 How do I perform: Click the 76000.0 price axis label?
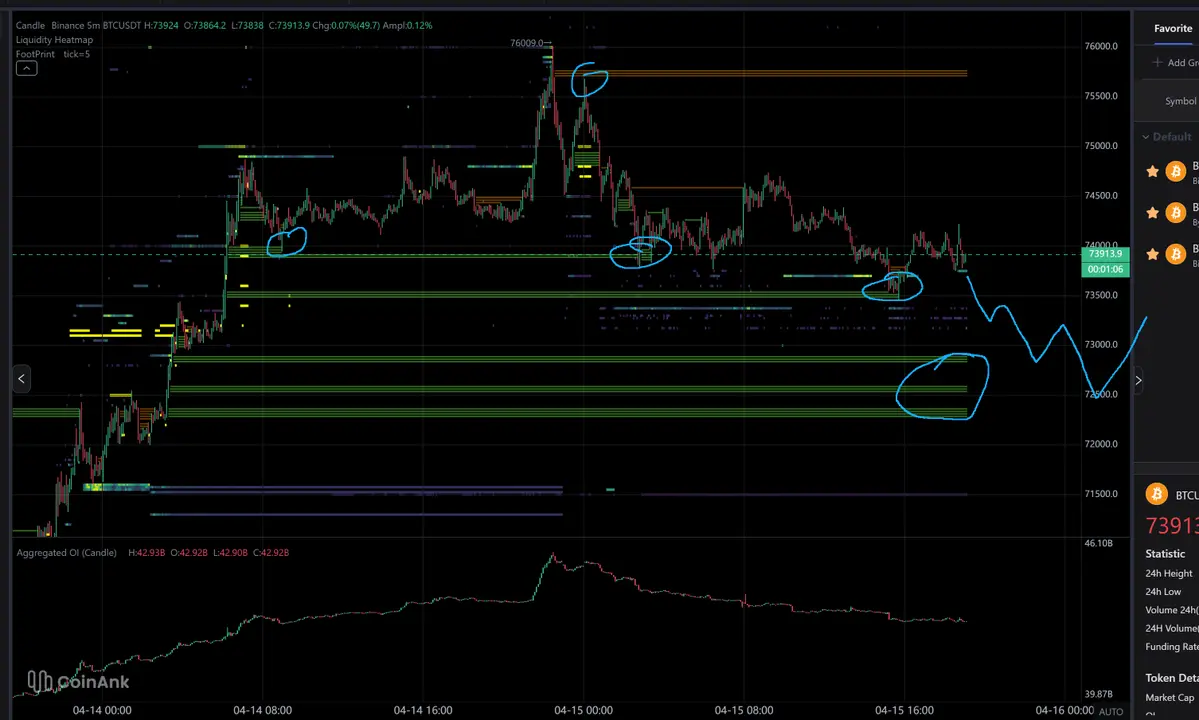1100,46
